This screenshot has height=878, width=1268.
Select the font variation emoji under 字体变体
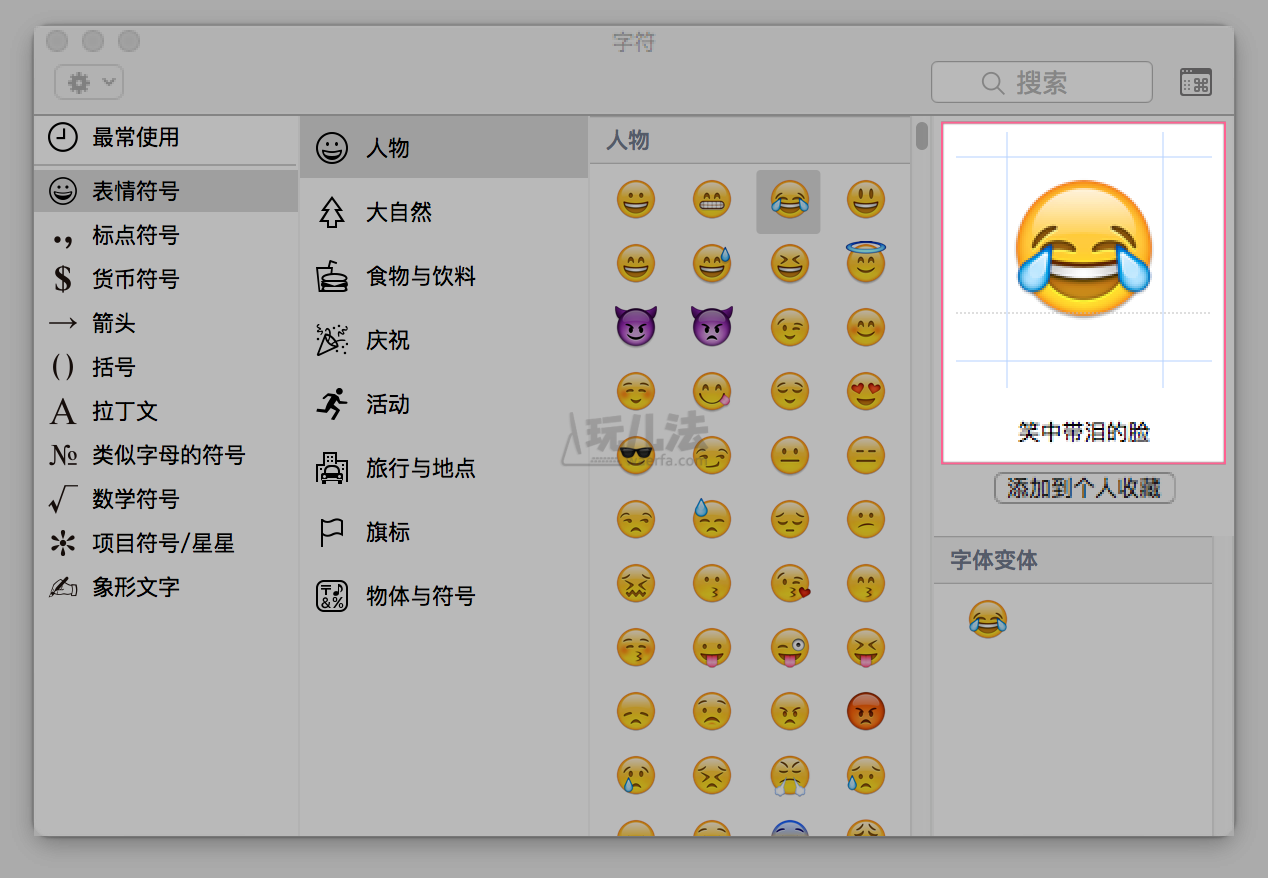988,620
